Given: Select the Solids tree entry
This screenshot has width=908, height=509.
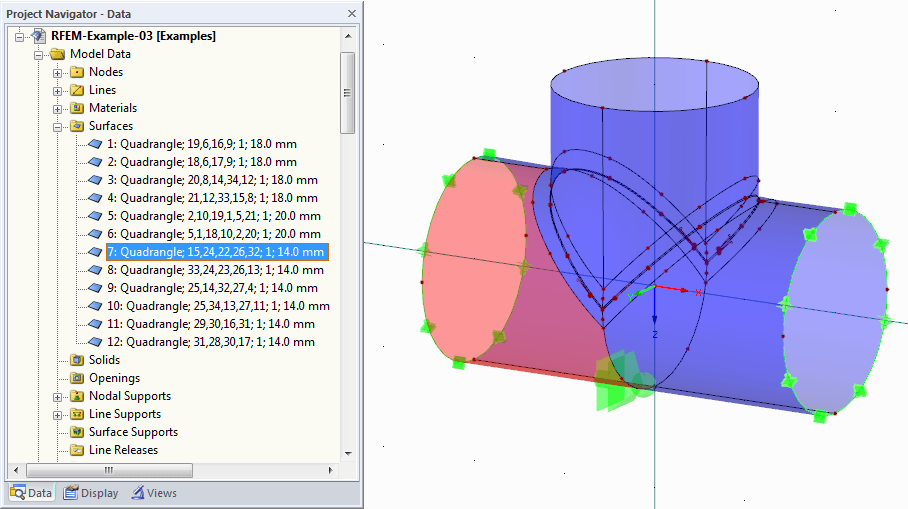Looking at the screenshot, I should [x=104, y=360].
